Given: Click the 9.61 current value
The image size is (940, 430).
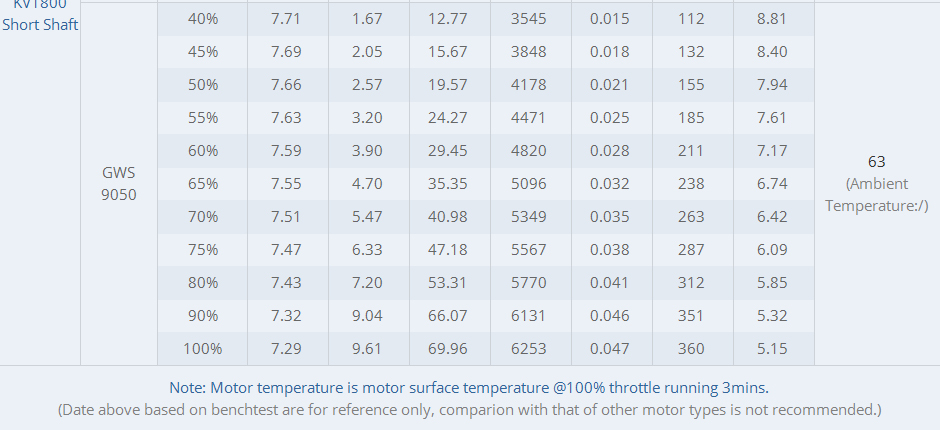Looking at the screenshot, I should point(367,348).
